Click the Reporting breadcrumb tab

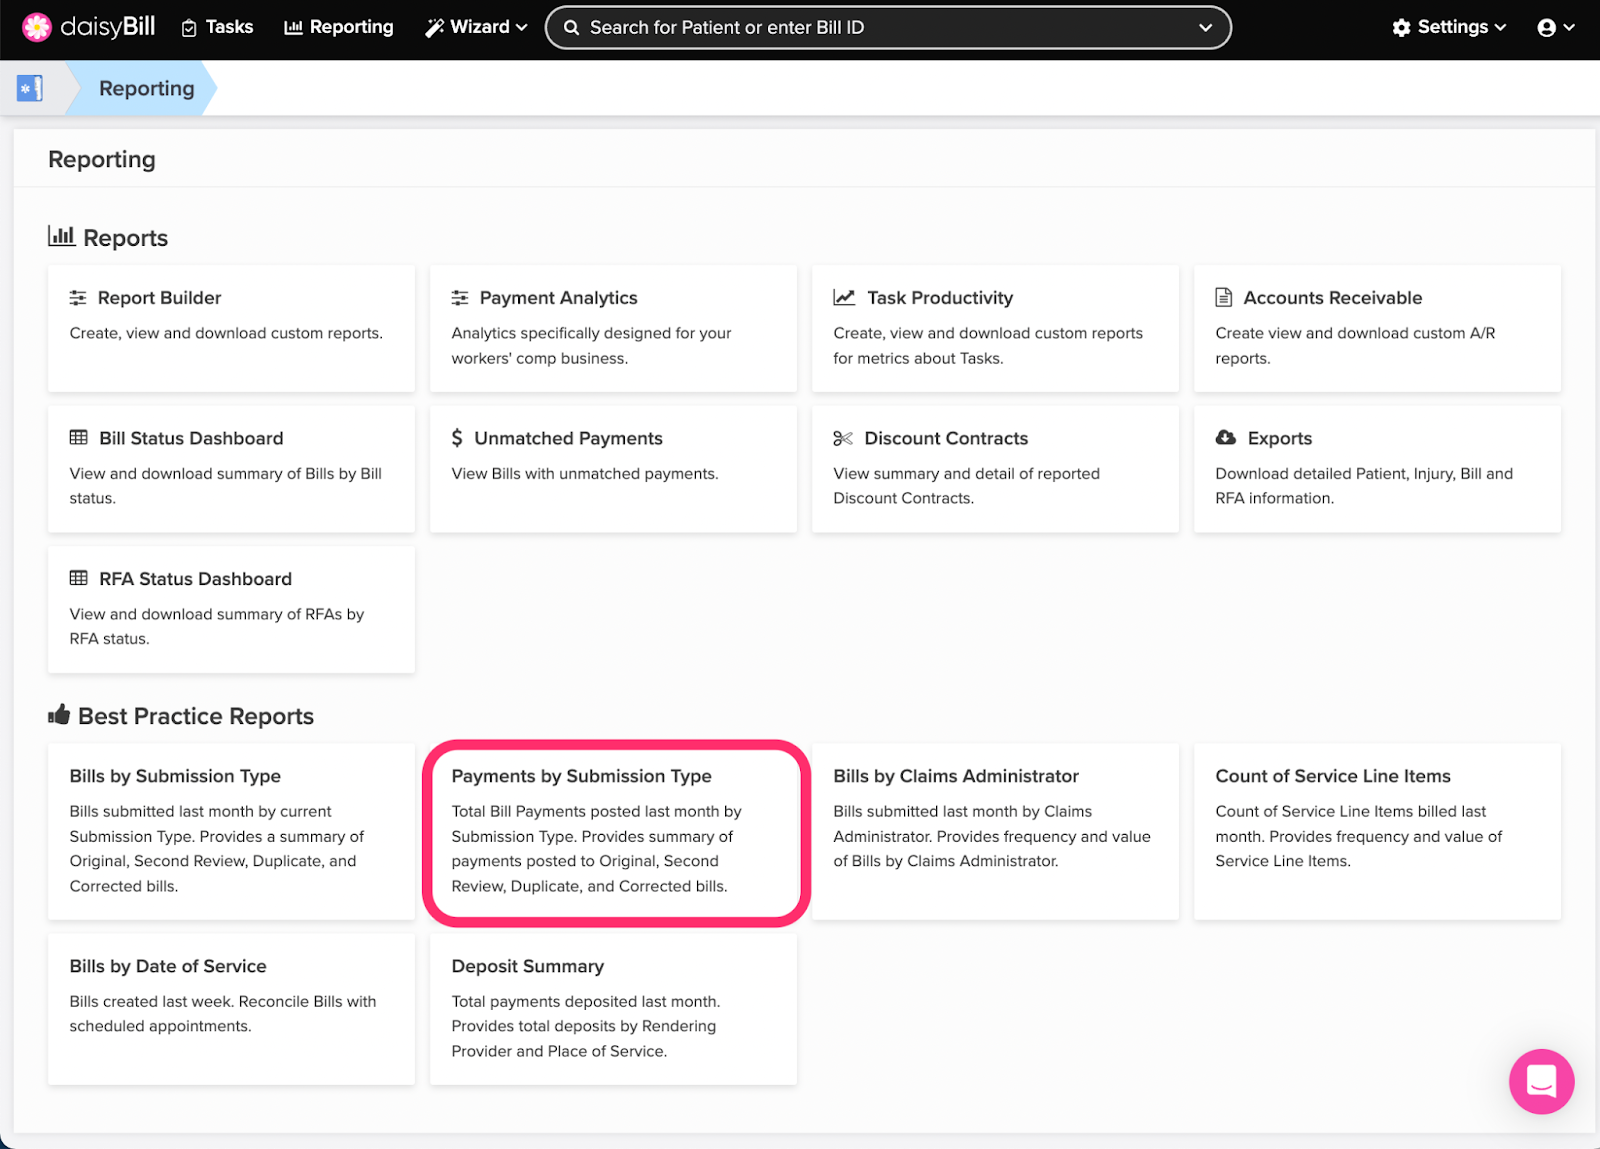pos(146,88)
